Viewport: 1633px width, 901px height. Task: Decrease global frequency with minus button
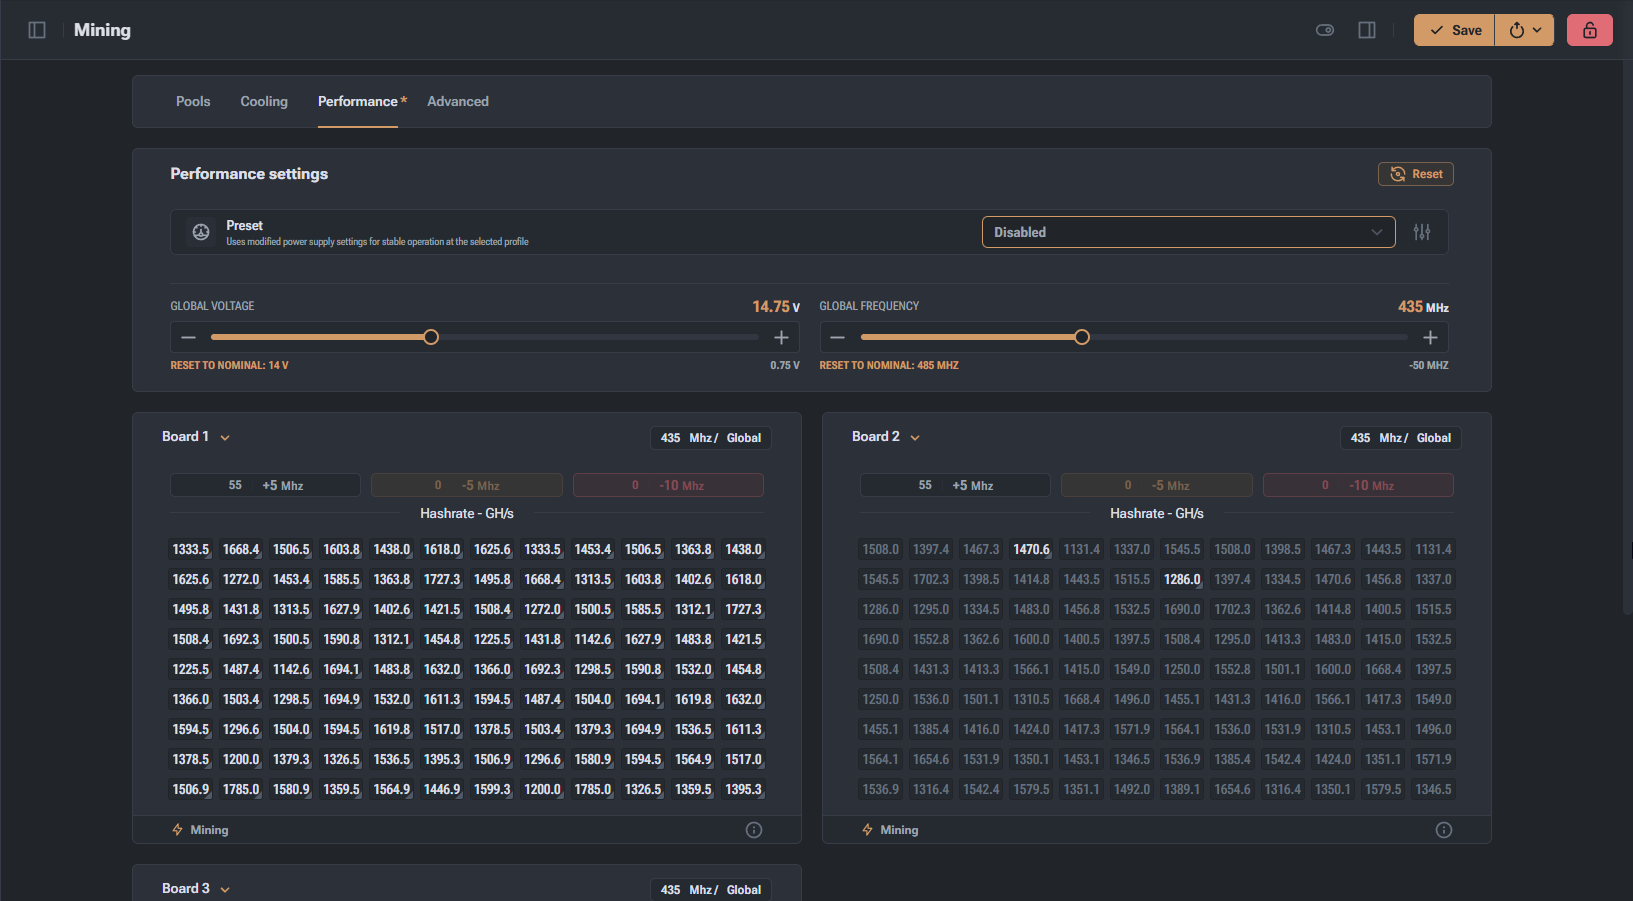pos(838,337)
